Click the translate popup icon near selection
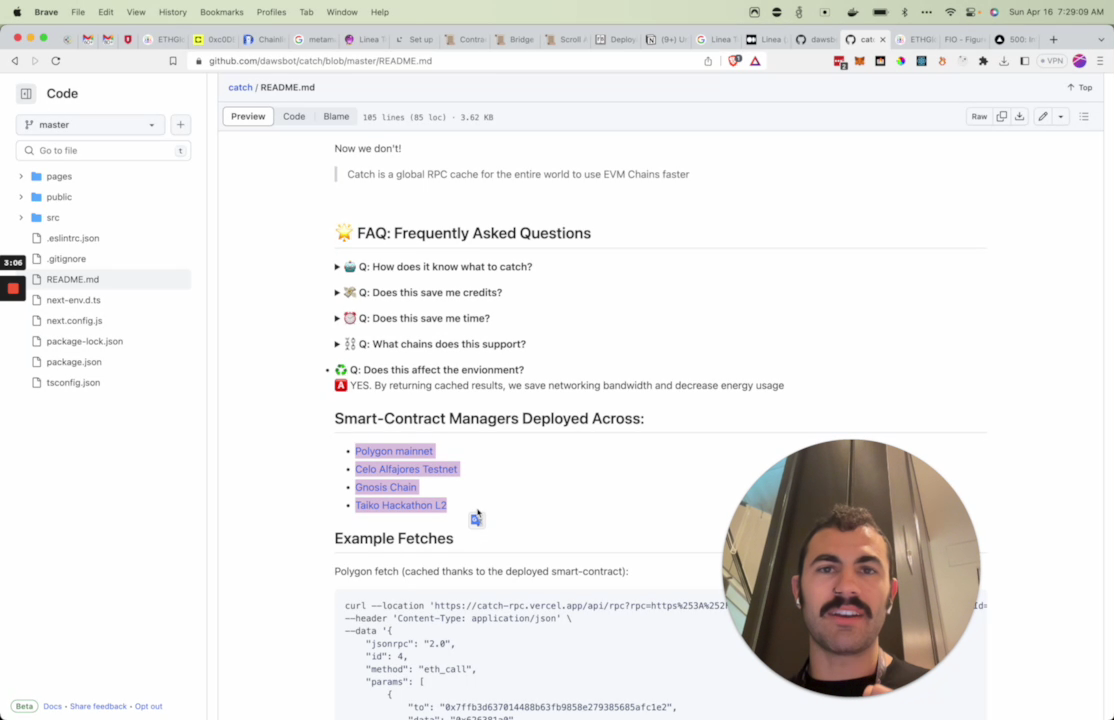Viewport: 1114px width, 720px height. (x=476, y=520)
